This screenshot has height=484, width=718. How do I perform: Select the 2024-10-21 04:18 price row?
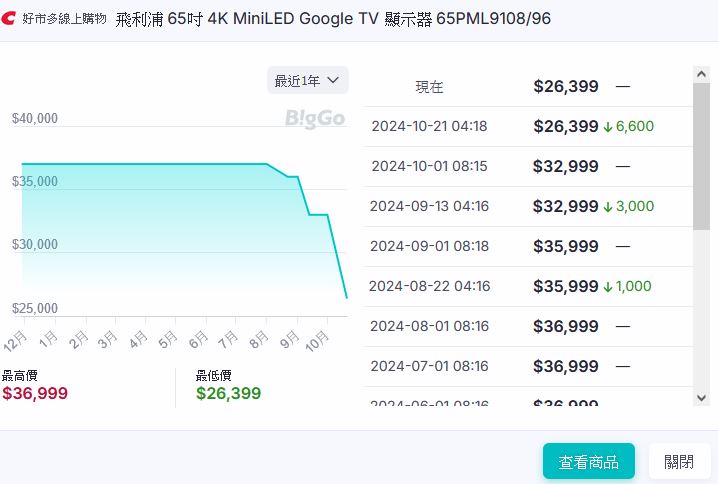(528, 127)
